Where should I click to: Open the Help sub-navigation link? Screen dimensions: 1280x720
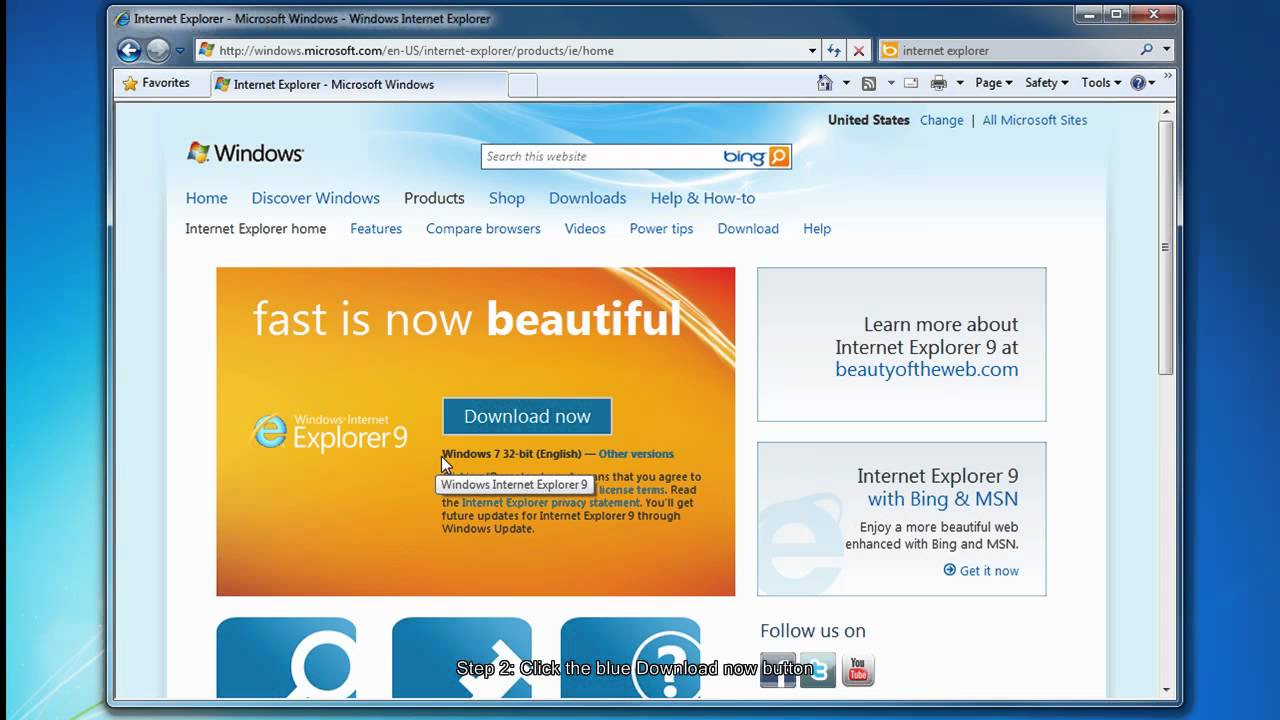tap(817, 228)
